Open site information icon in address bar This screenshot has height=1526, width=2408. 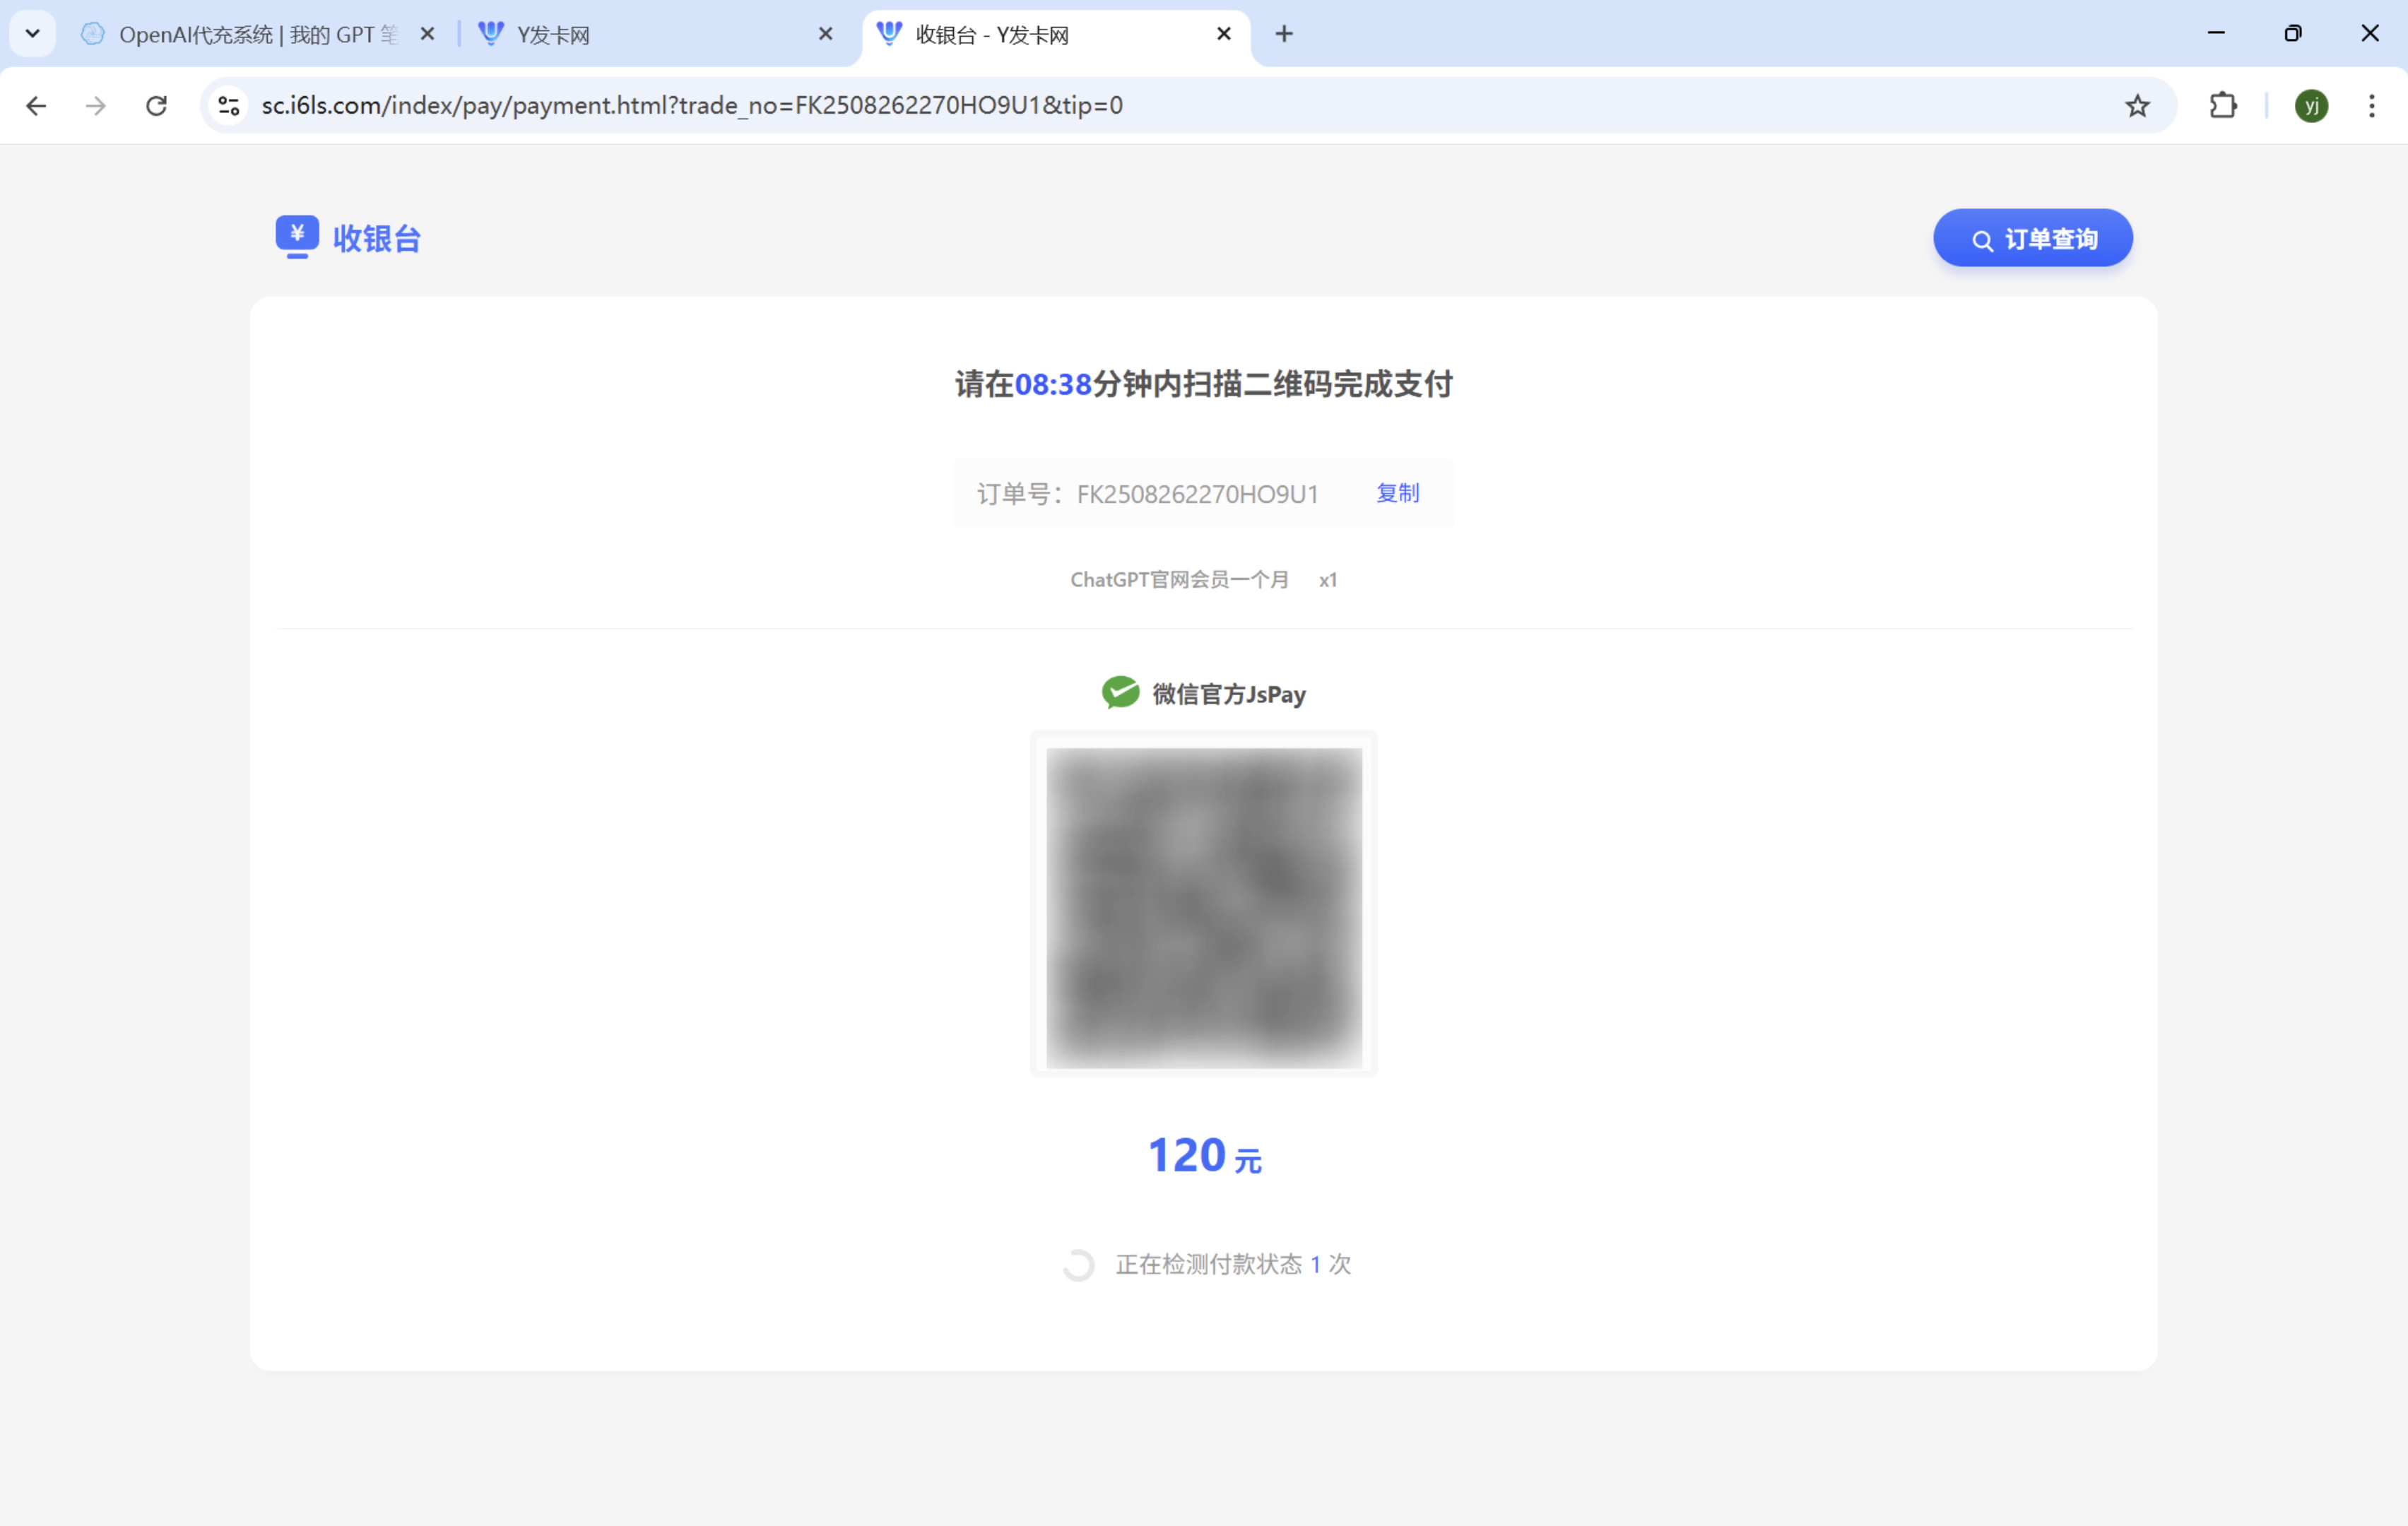pyautogui.click(x=229, y=106)
